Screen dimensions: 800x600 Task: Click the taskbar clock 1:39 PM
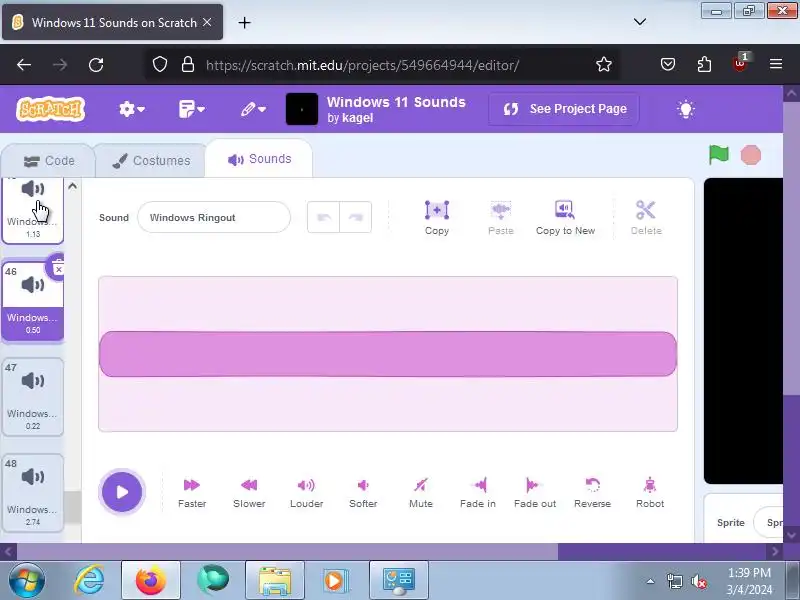point(749,581)
